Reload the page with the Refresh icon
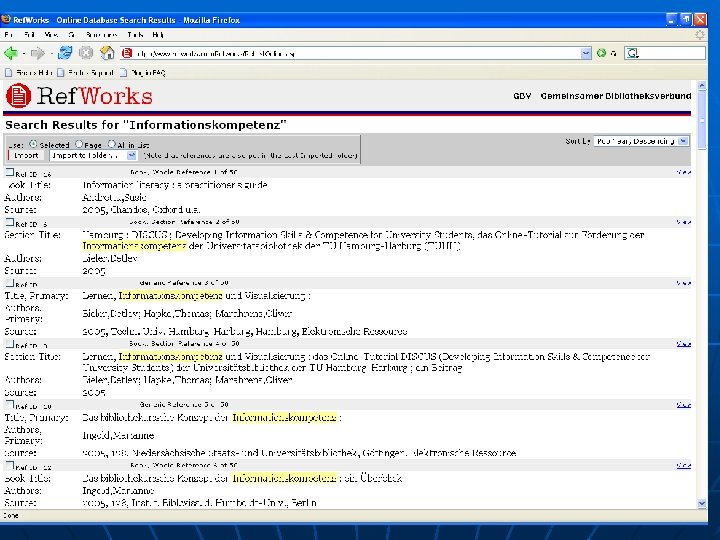The image size is (720, 540). (65, 53)
